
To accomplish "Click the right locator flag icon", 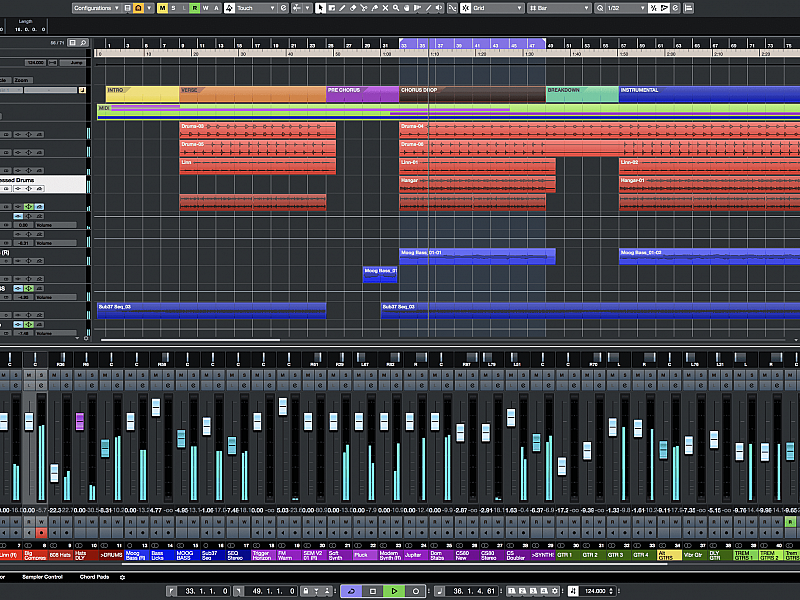I will coord(238,591).
